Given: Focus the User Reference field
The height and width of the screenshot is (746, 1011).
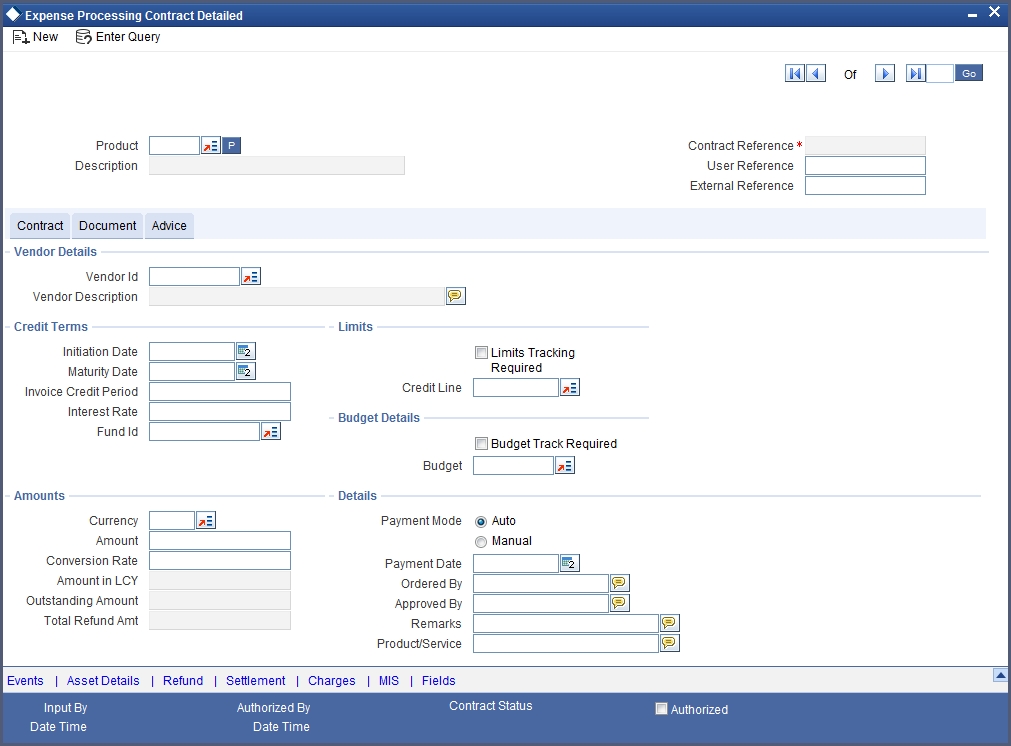Looking at the screenshot, I should pos(865,166).
